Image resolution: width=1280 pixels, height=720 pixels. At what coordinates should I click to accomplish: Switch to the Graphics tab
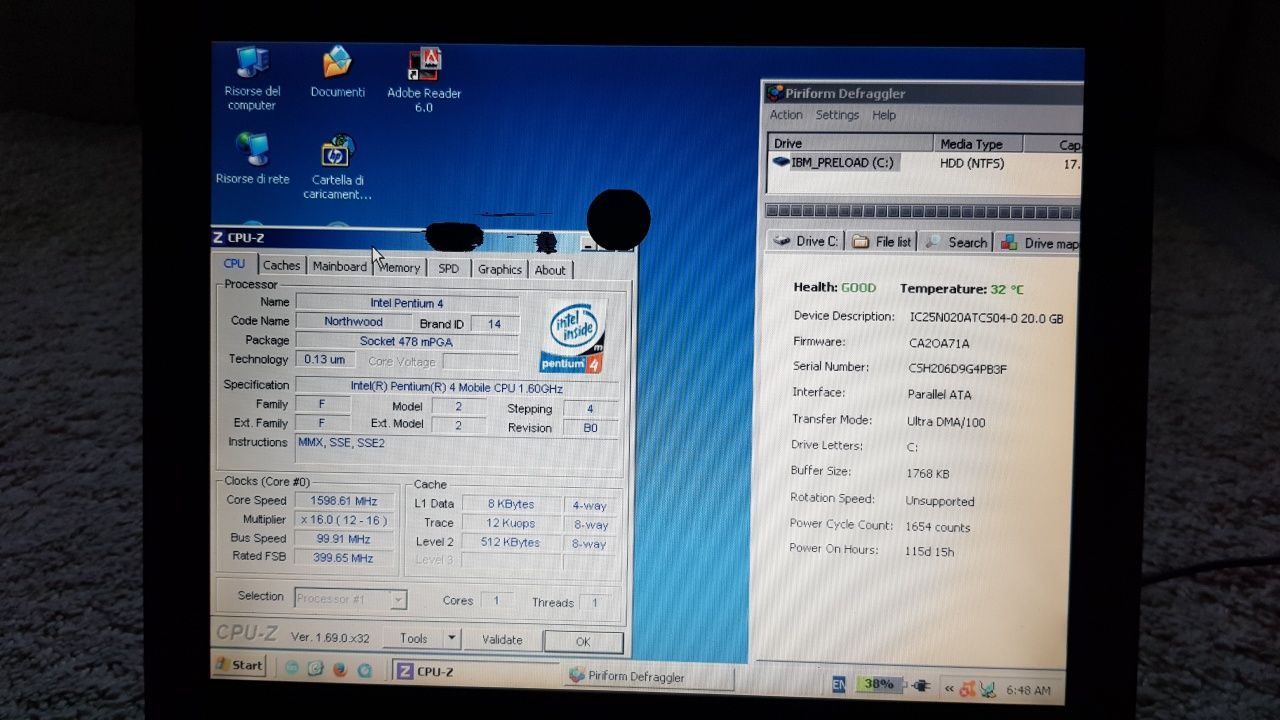coord(499,269)
